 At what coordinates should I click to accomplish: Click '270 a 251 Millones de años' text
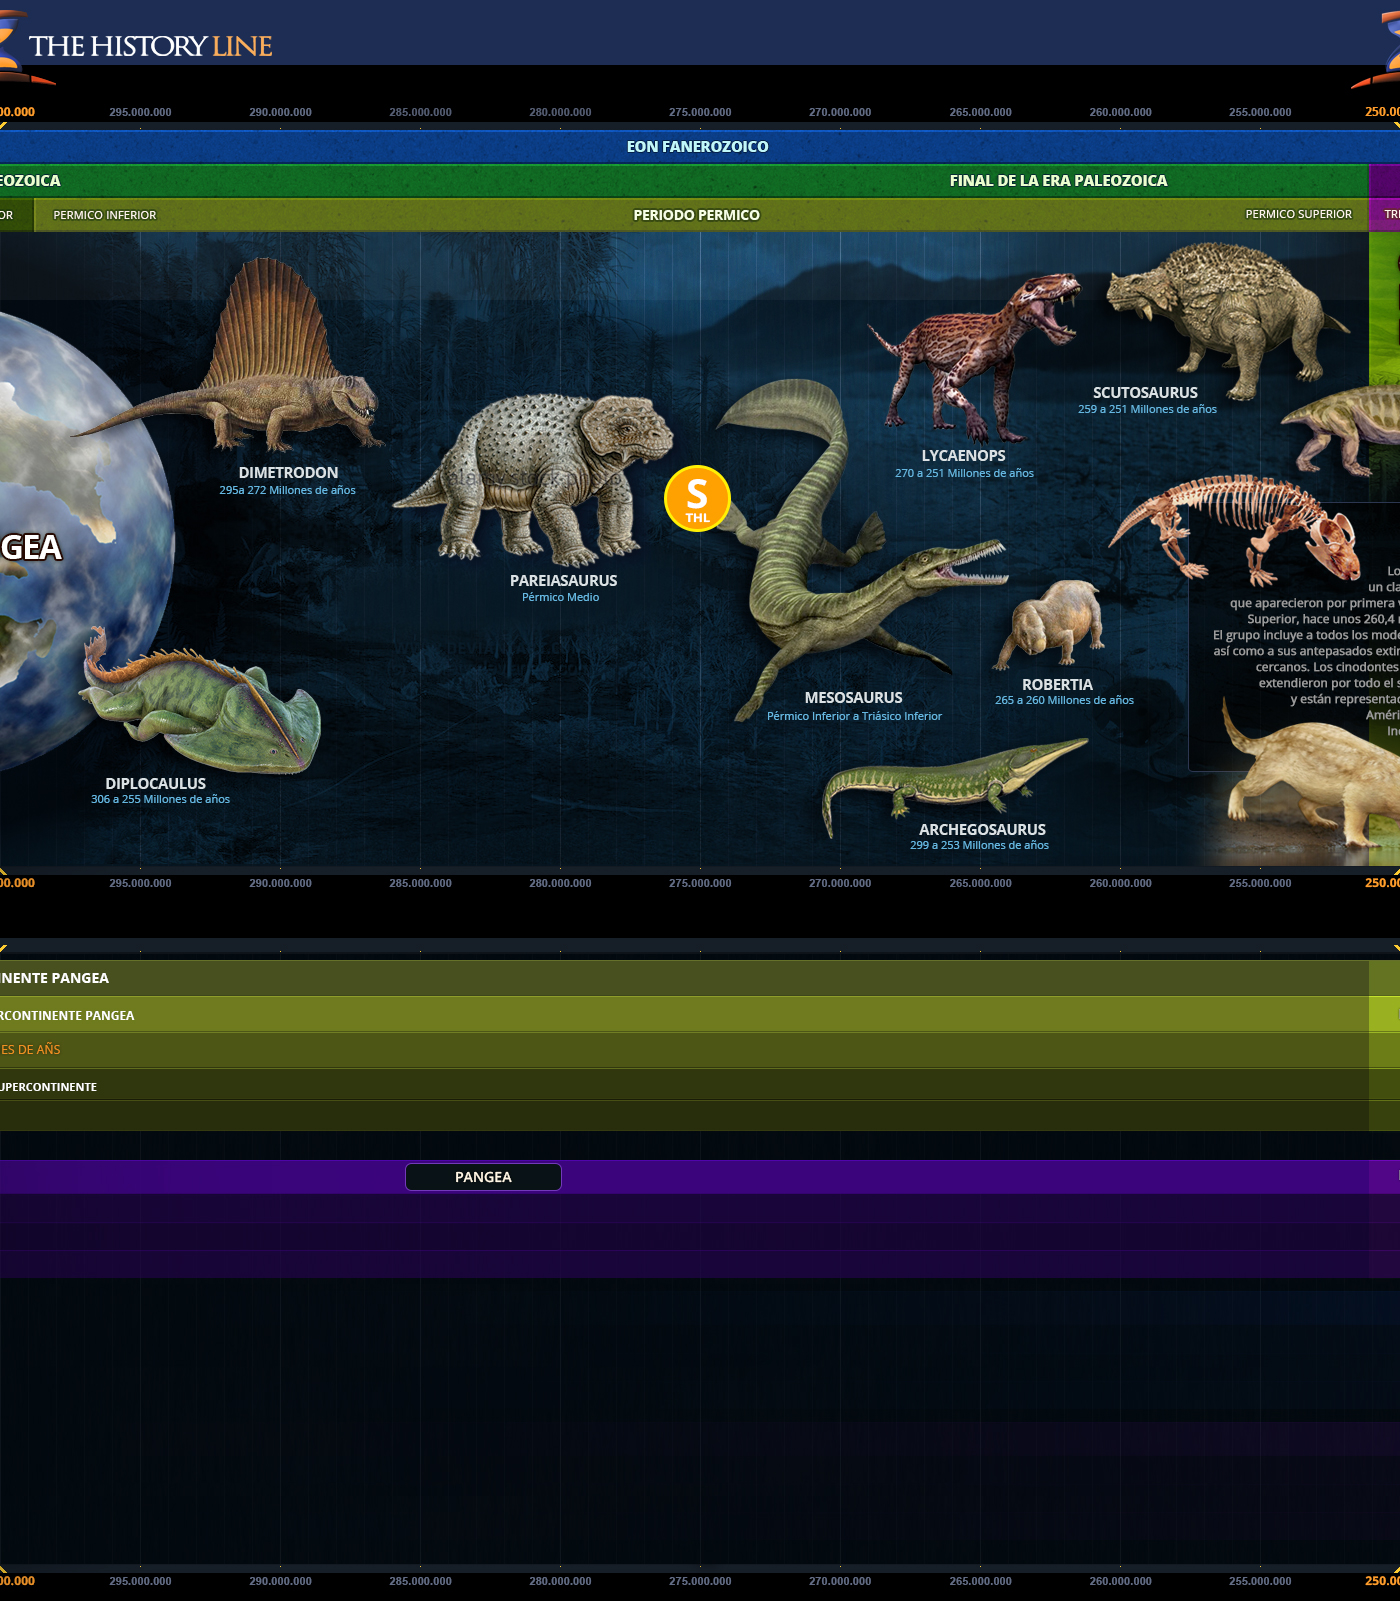pyautogui.click(x=964, y=473)
